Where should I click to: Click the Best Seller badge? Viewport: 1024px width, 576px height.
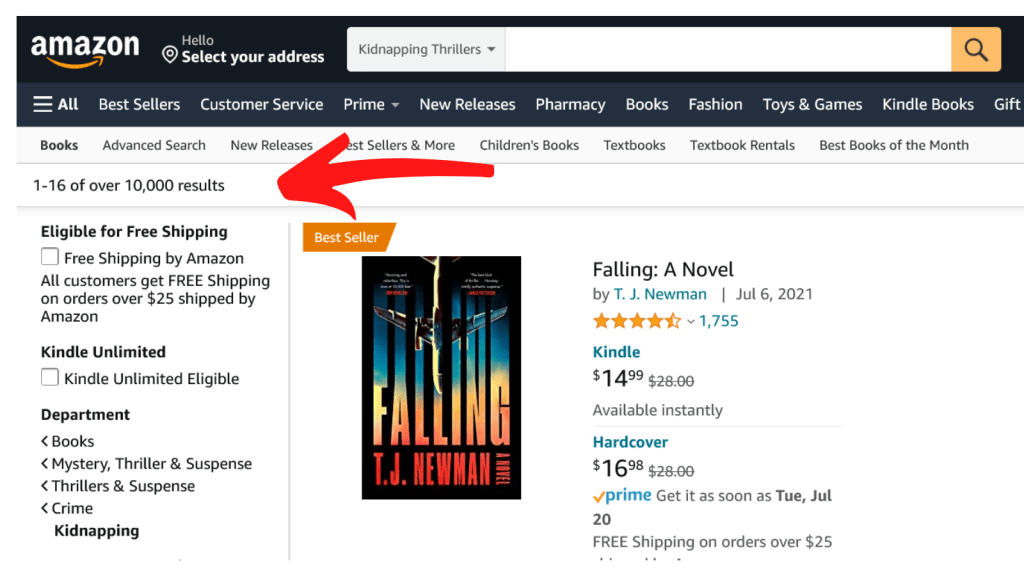pyautogui.click(x=347, y=237)
